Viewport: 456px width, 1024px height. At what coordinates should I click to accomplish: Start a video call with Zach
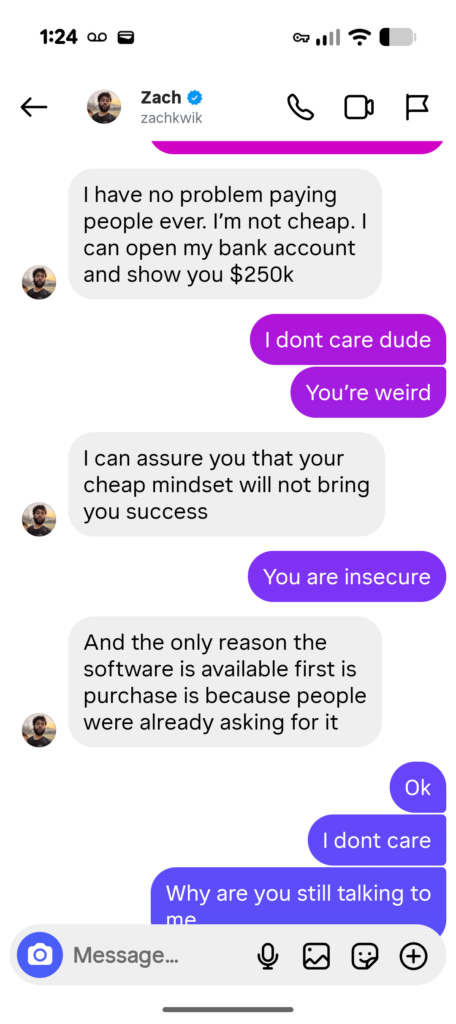[x=359, y=107]
